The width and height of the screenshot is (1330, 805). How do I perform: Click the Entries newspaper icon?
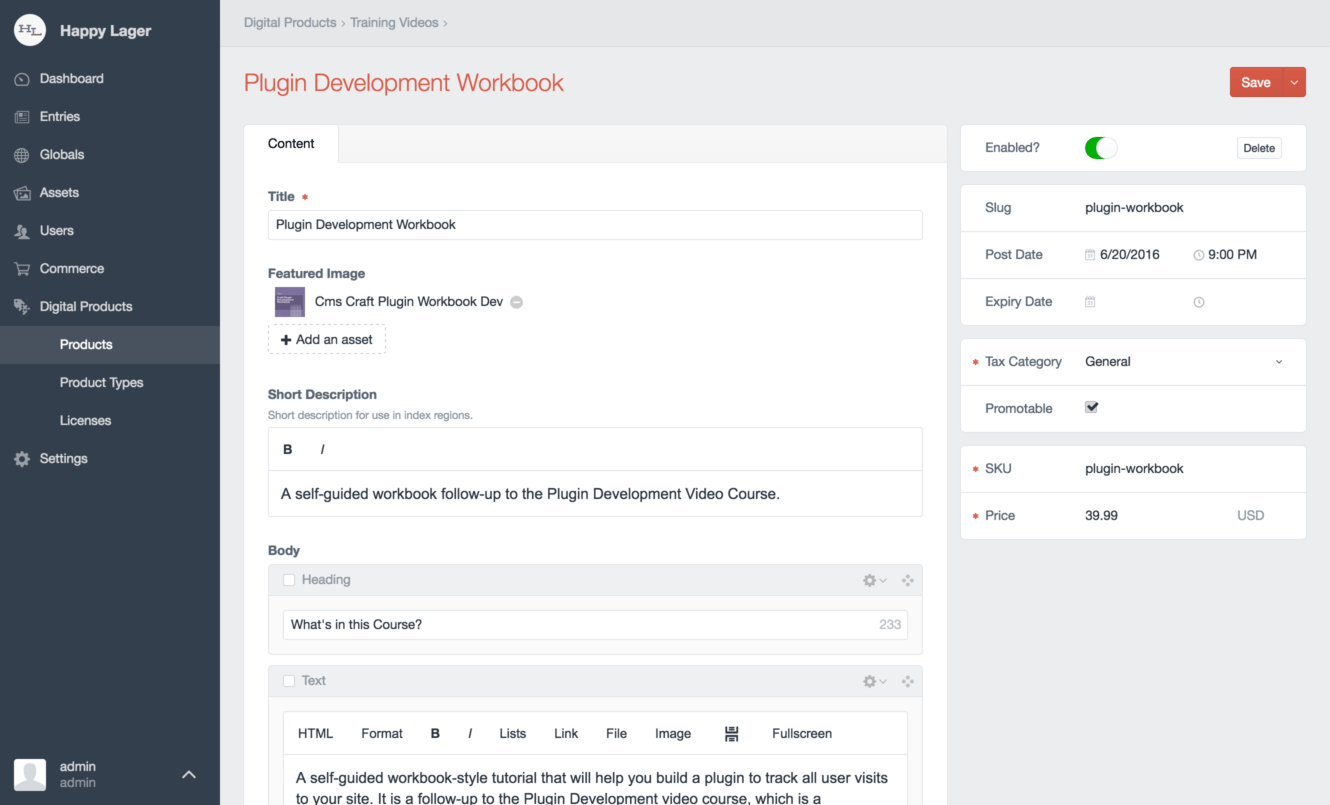[22, 117]
